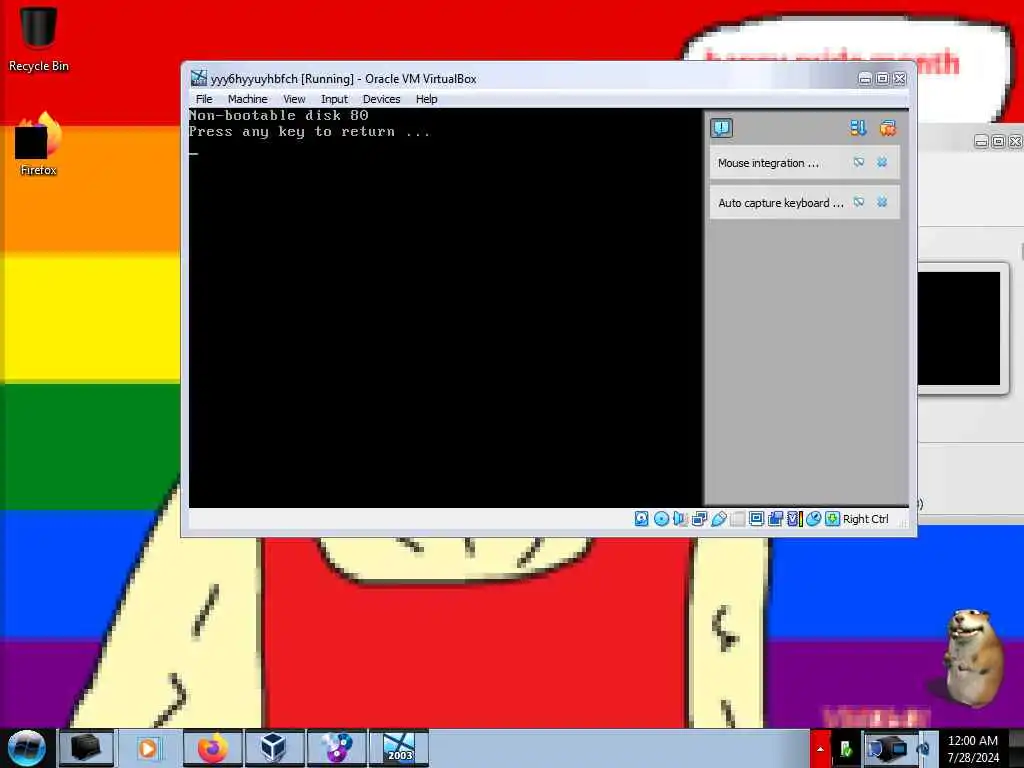The image size is (1024, 768).
Task: Click the forbid icon on Auto capture keyboard notification
Action: pos(859,202)
